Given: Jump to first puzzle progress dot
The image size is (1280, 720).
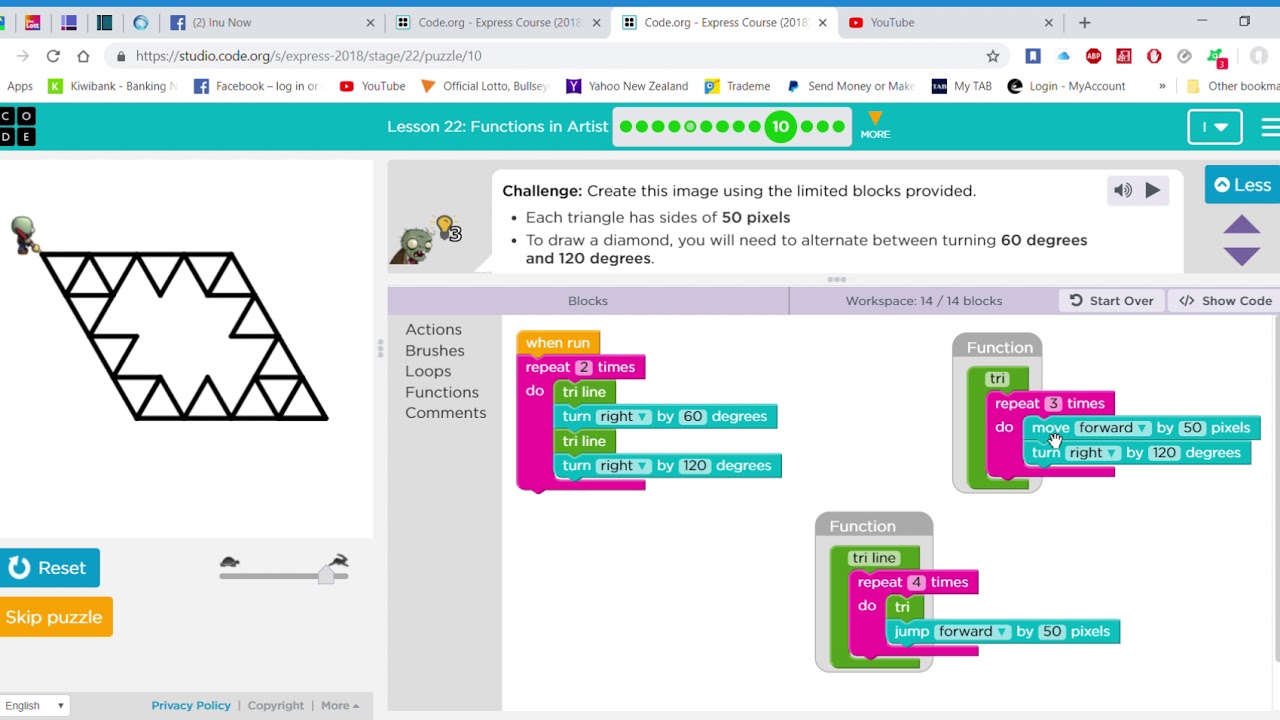Looking at the screenshot, I should (626, 127).
